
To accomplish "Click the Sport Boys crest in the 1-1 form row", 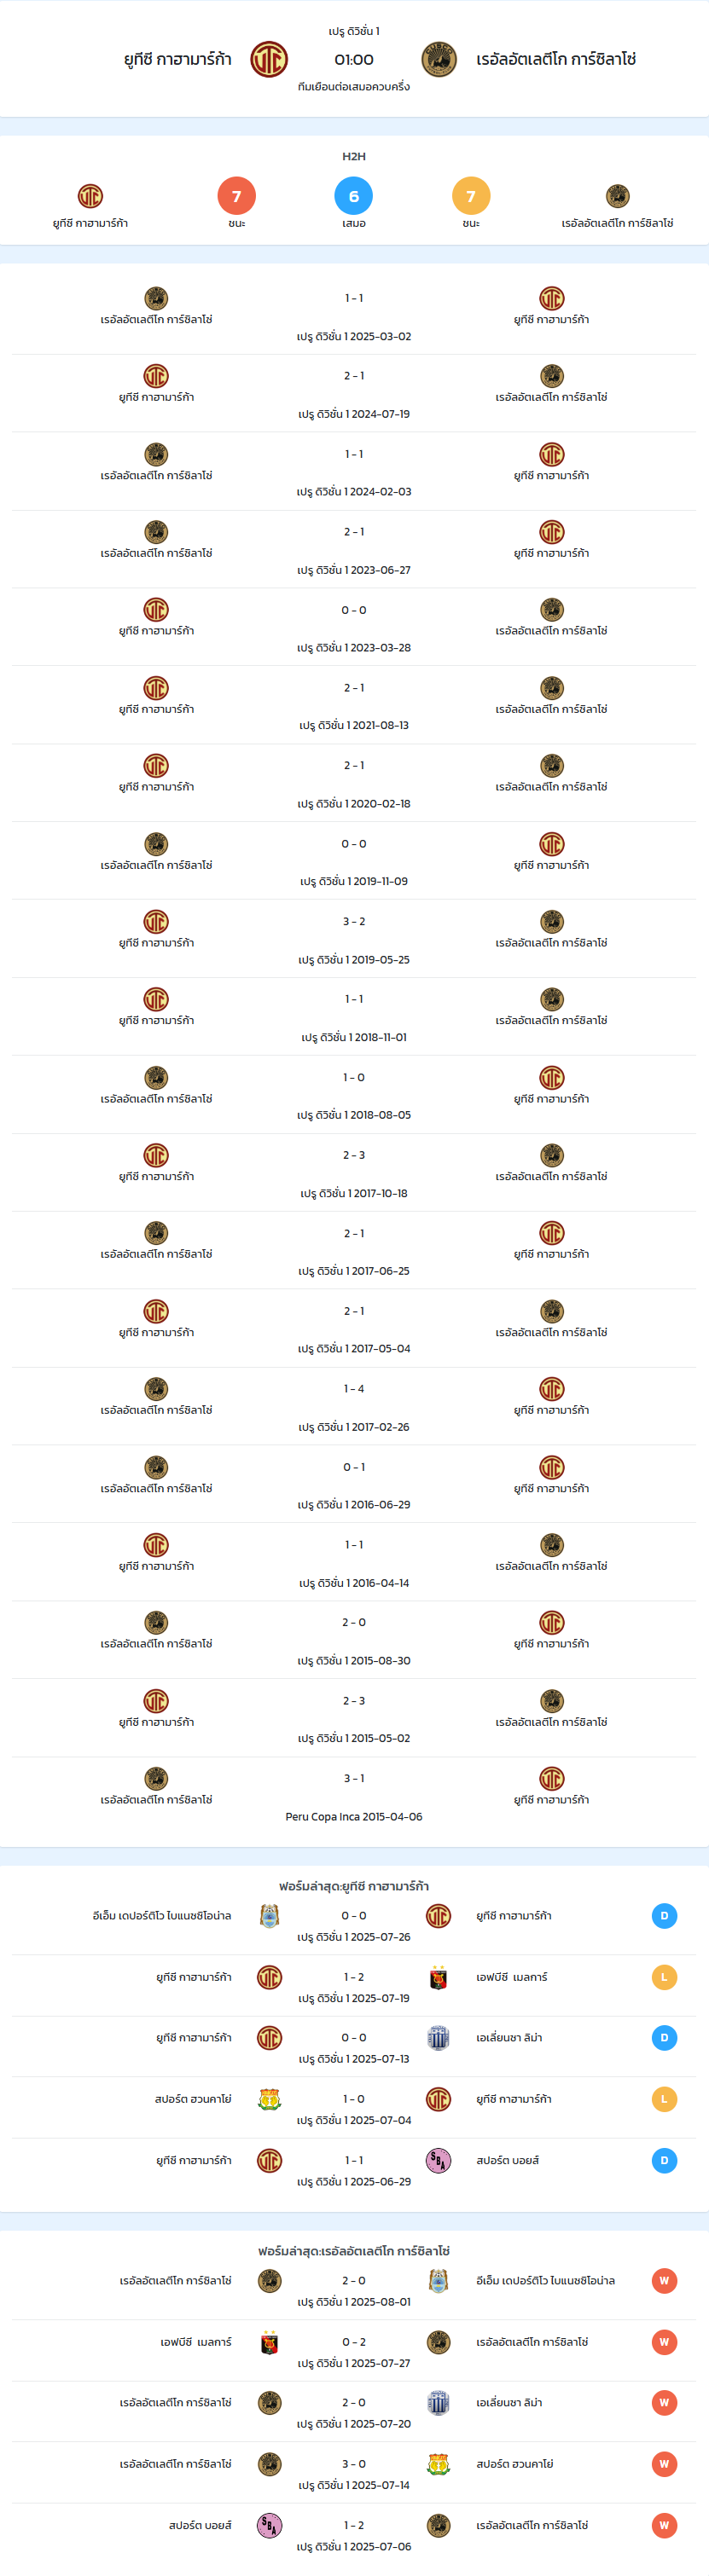I will 438,2160.
